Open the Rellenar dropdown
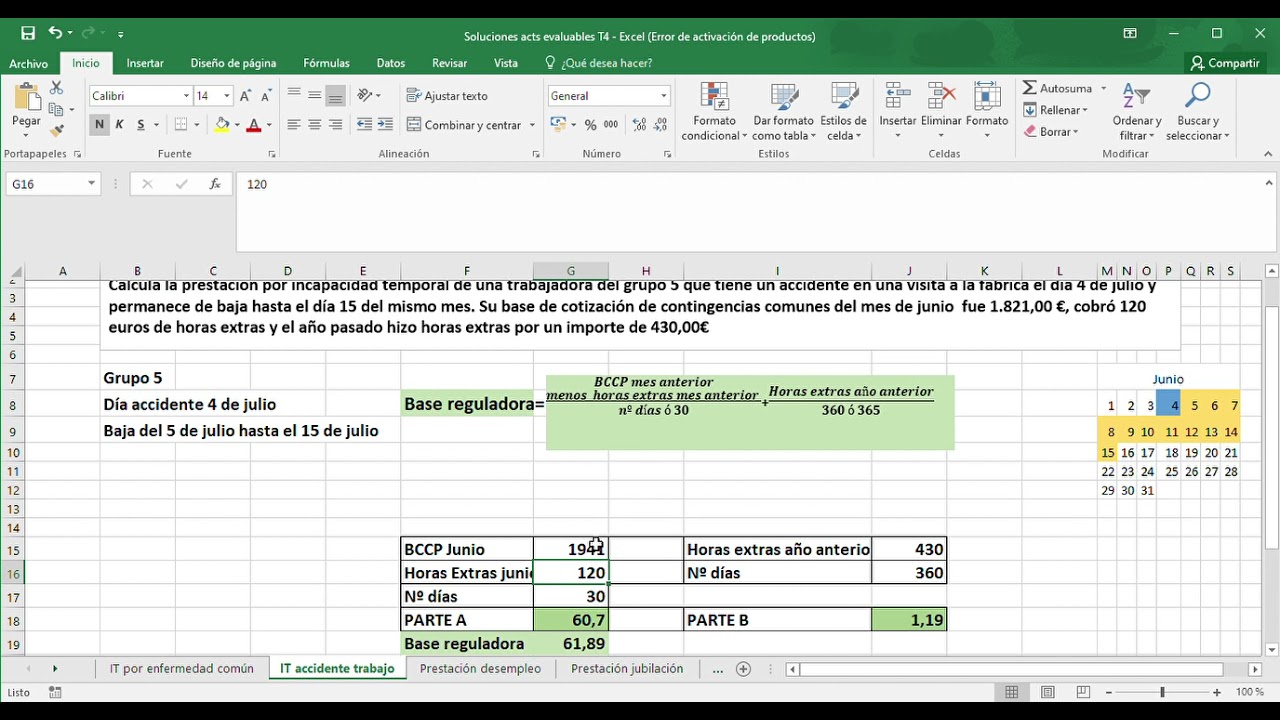The height and width of the screenshot is (720, 1280). (1084, 110)
